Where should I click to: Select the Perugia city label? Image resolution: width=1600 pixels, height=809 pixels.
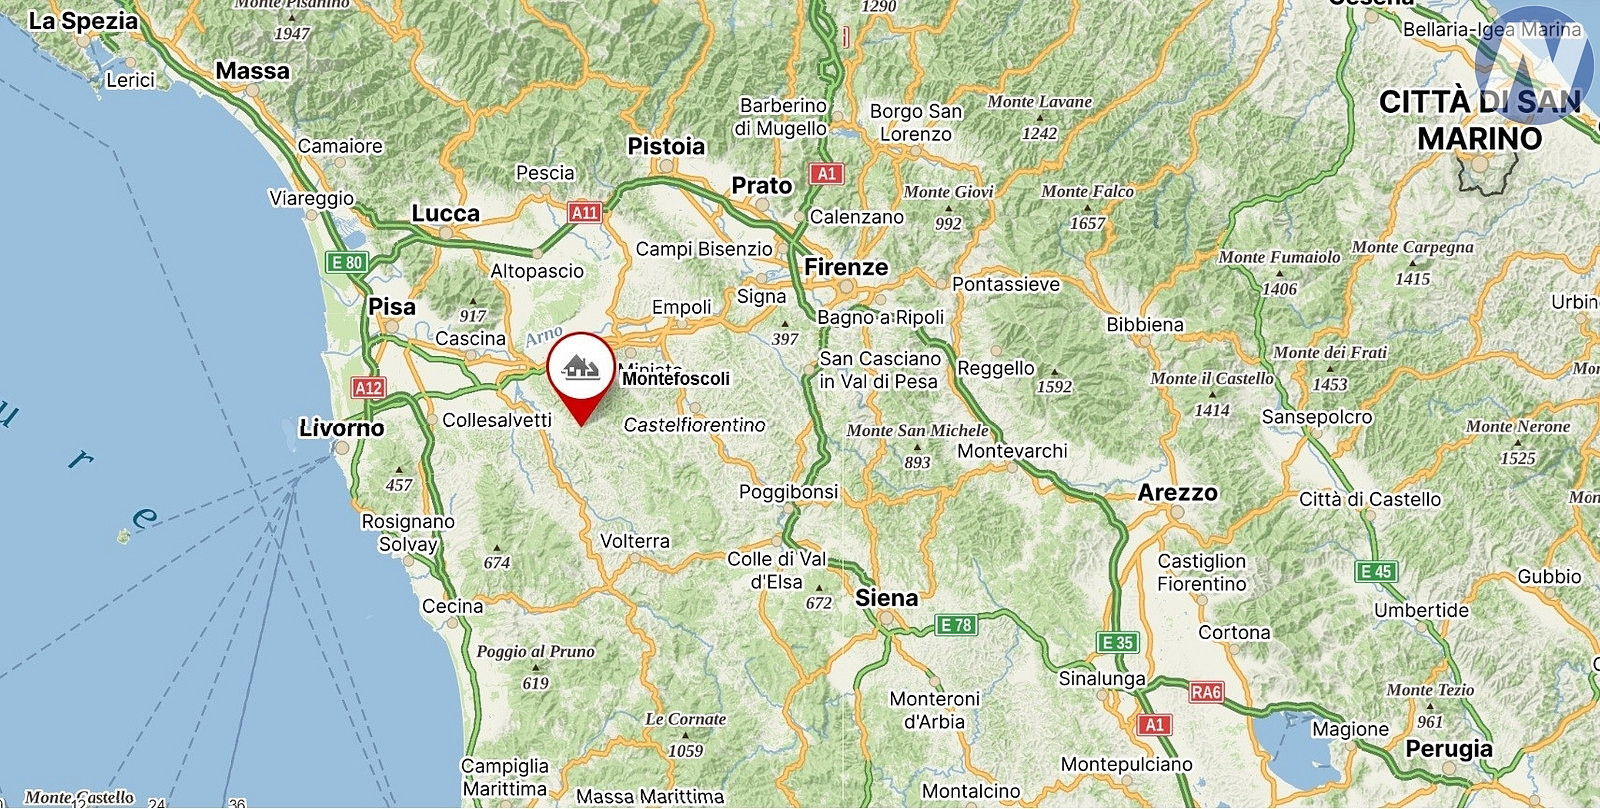(x=1449, y=749)
